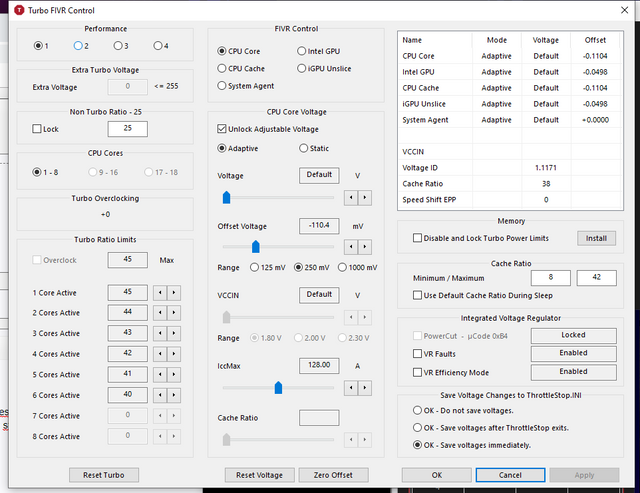The image size is (640, 493).
Task: Increase Offset Voltage with right arrow
Action: [364, 246]
